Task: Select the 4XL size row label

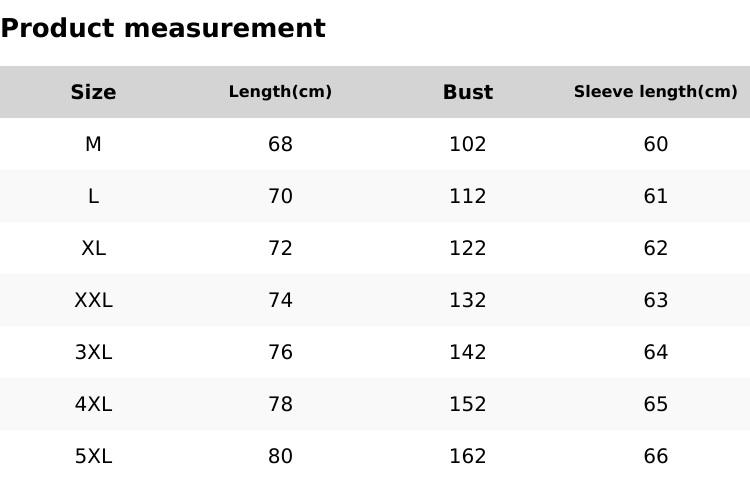Action: tap(93, 404)
